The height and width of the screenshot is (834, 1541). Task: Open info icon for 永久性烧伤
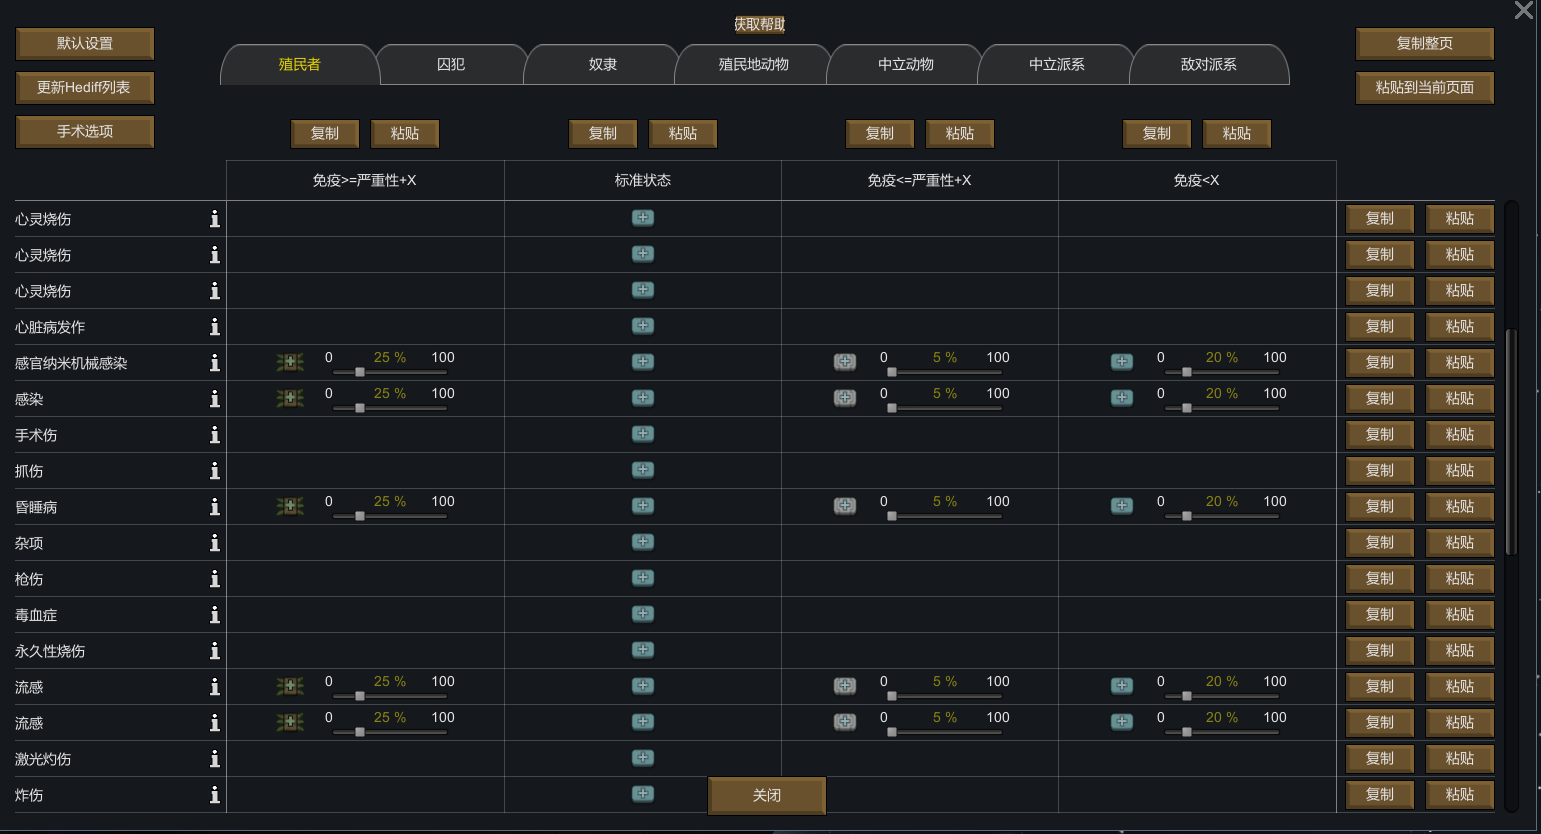click(215, 651)
